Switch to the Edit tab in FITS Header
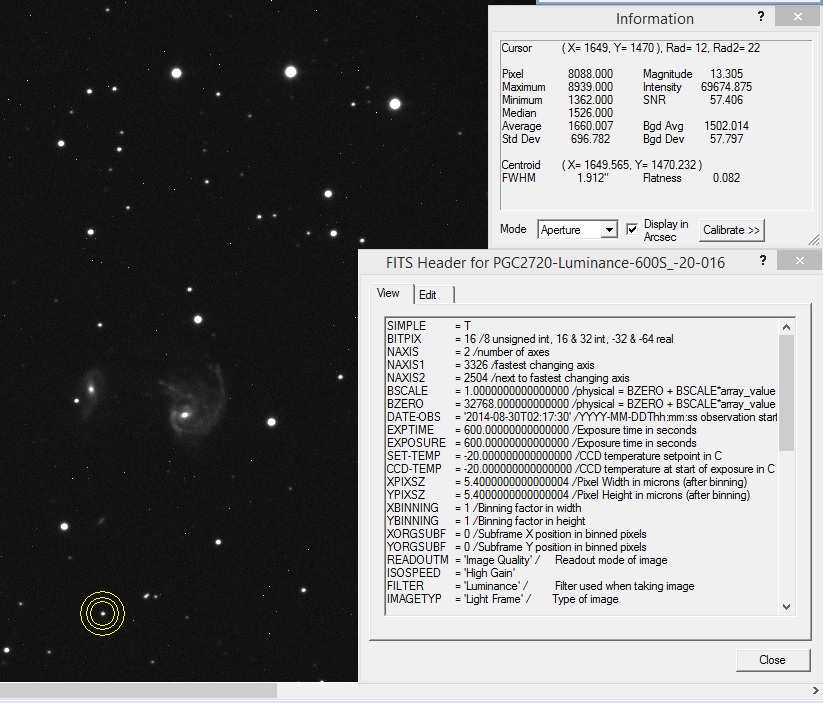This screenshot has height=703, width=823. pos(430,293)
